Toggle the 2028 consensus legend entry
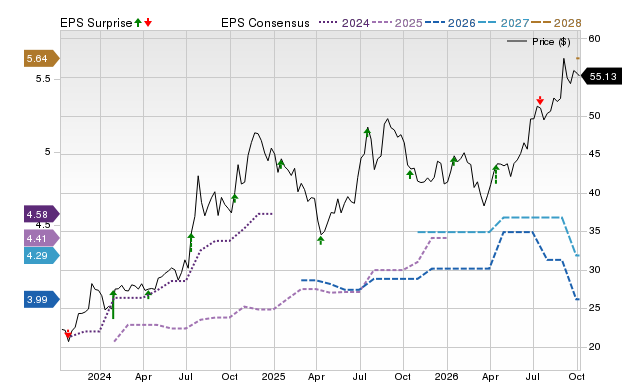Screen dimensions: 640x382 [556, 23]
